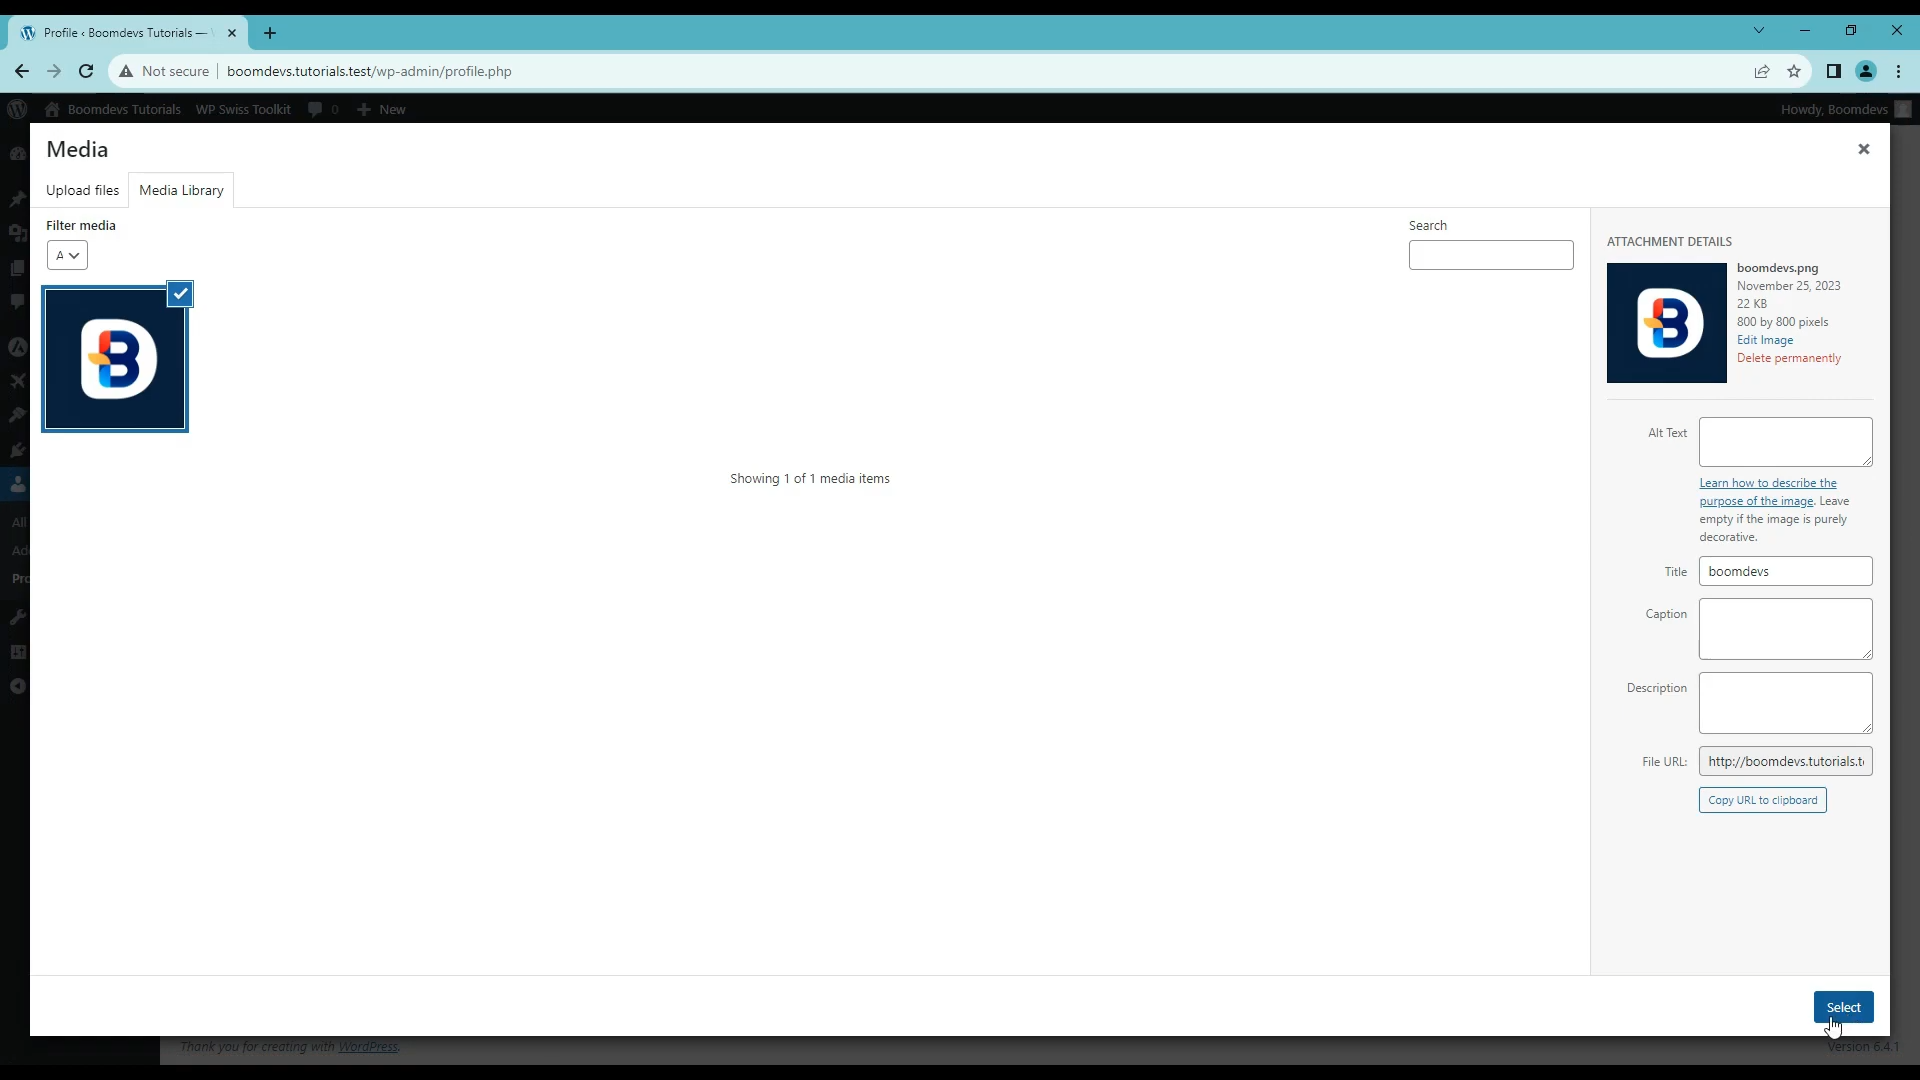This screenshot has width=1920, height=1080.
Task: Click the Select button
Action: (1844, 1006)
